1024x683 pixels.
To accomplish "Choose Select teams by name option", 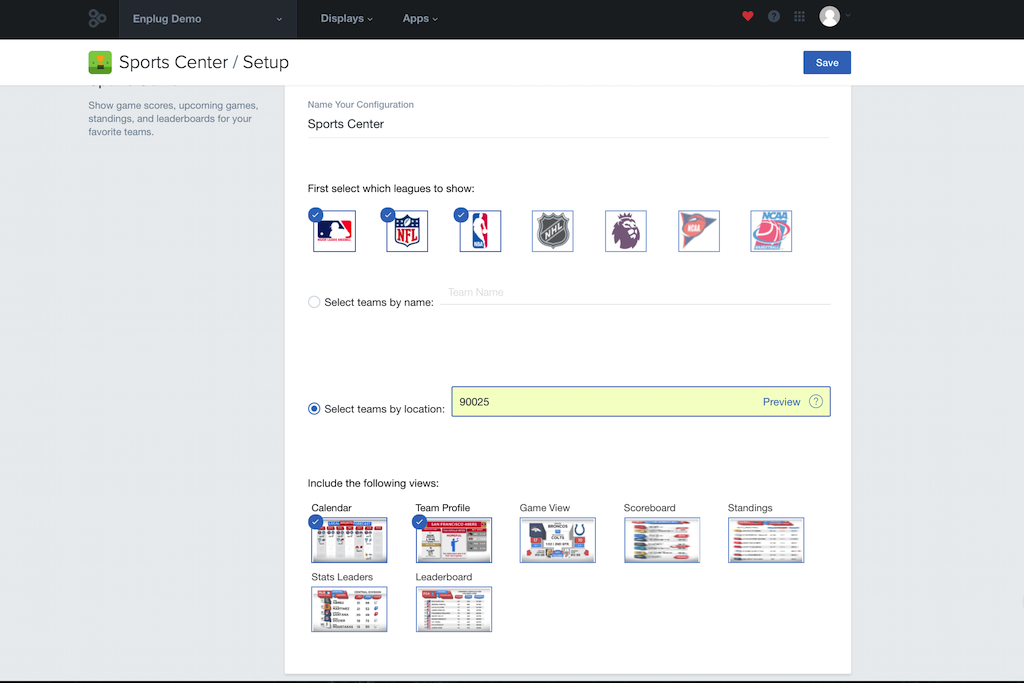I will click(x=314, y=302).
